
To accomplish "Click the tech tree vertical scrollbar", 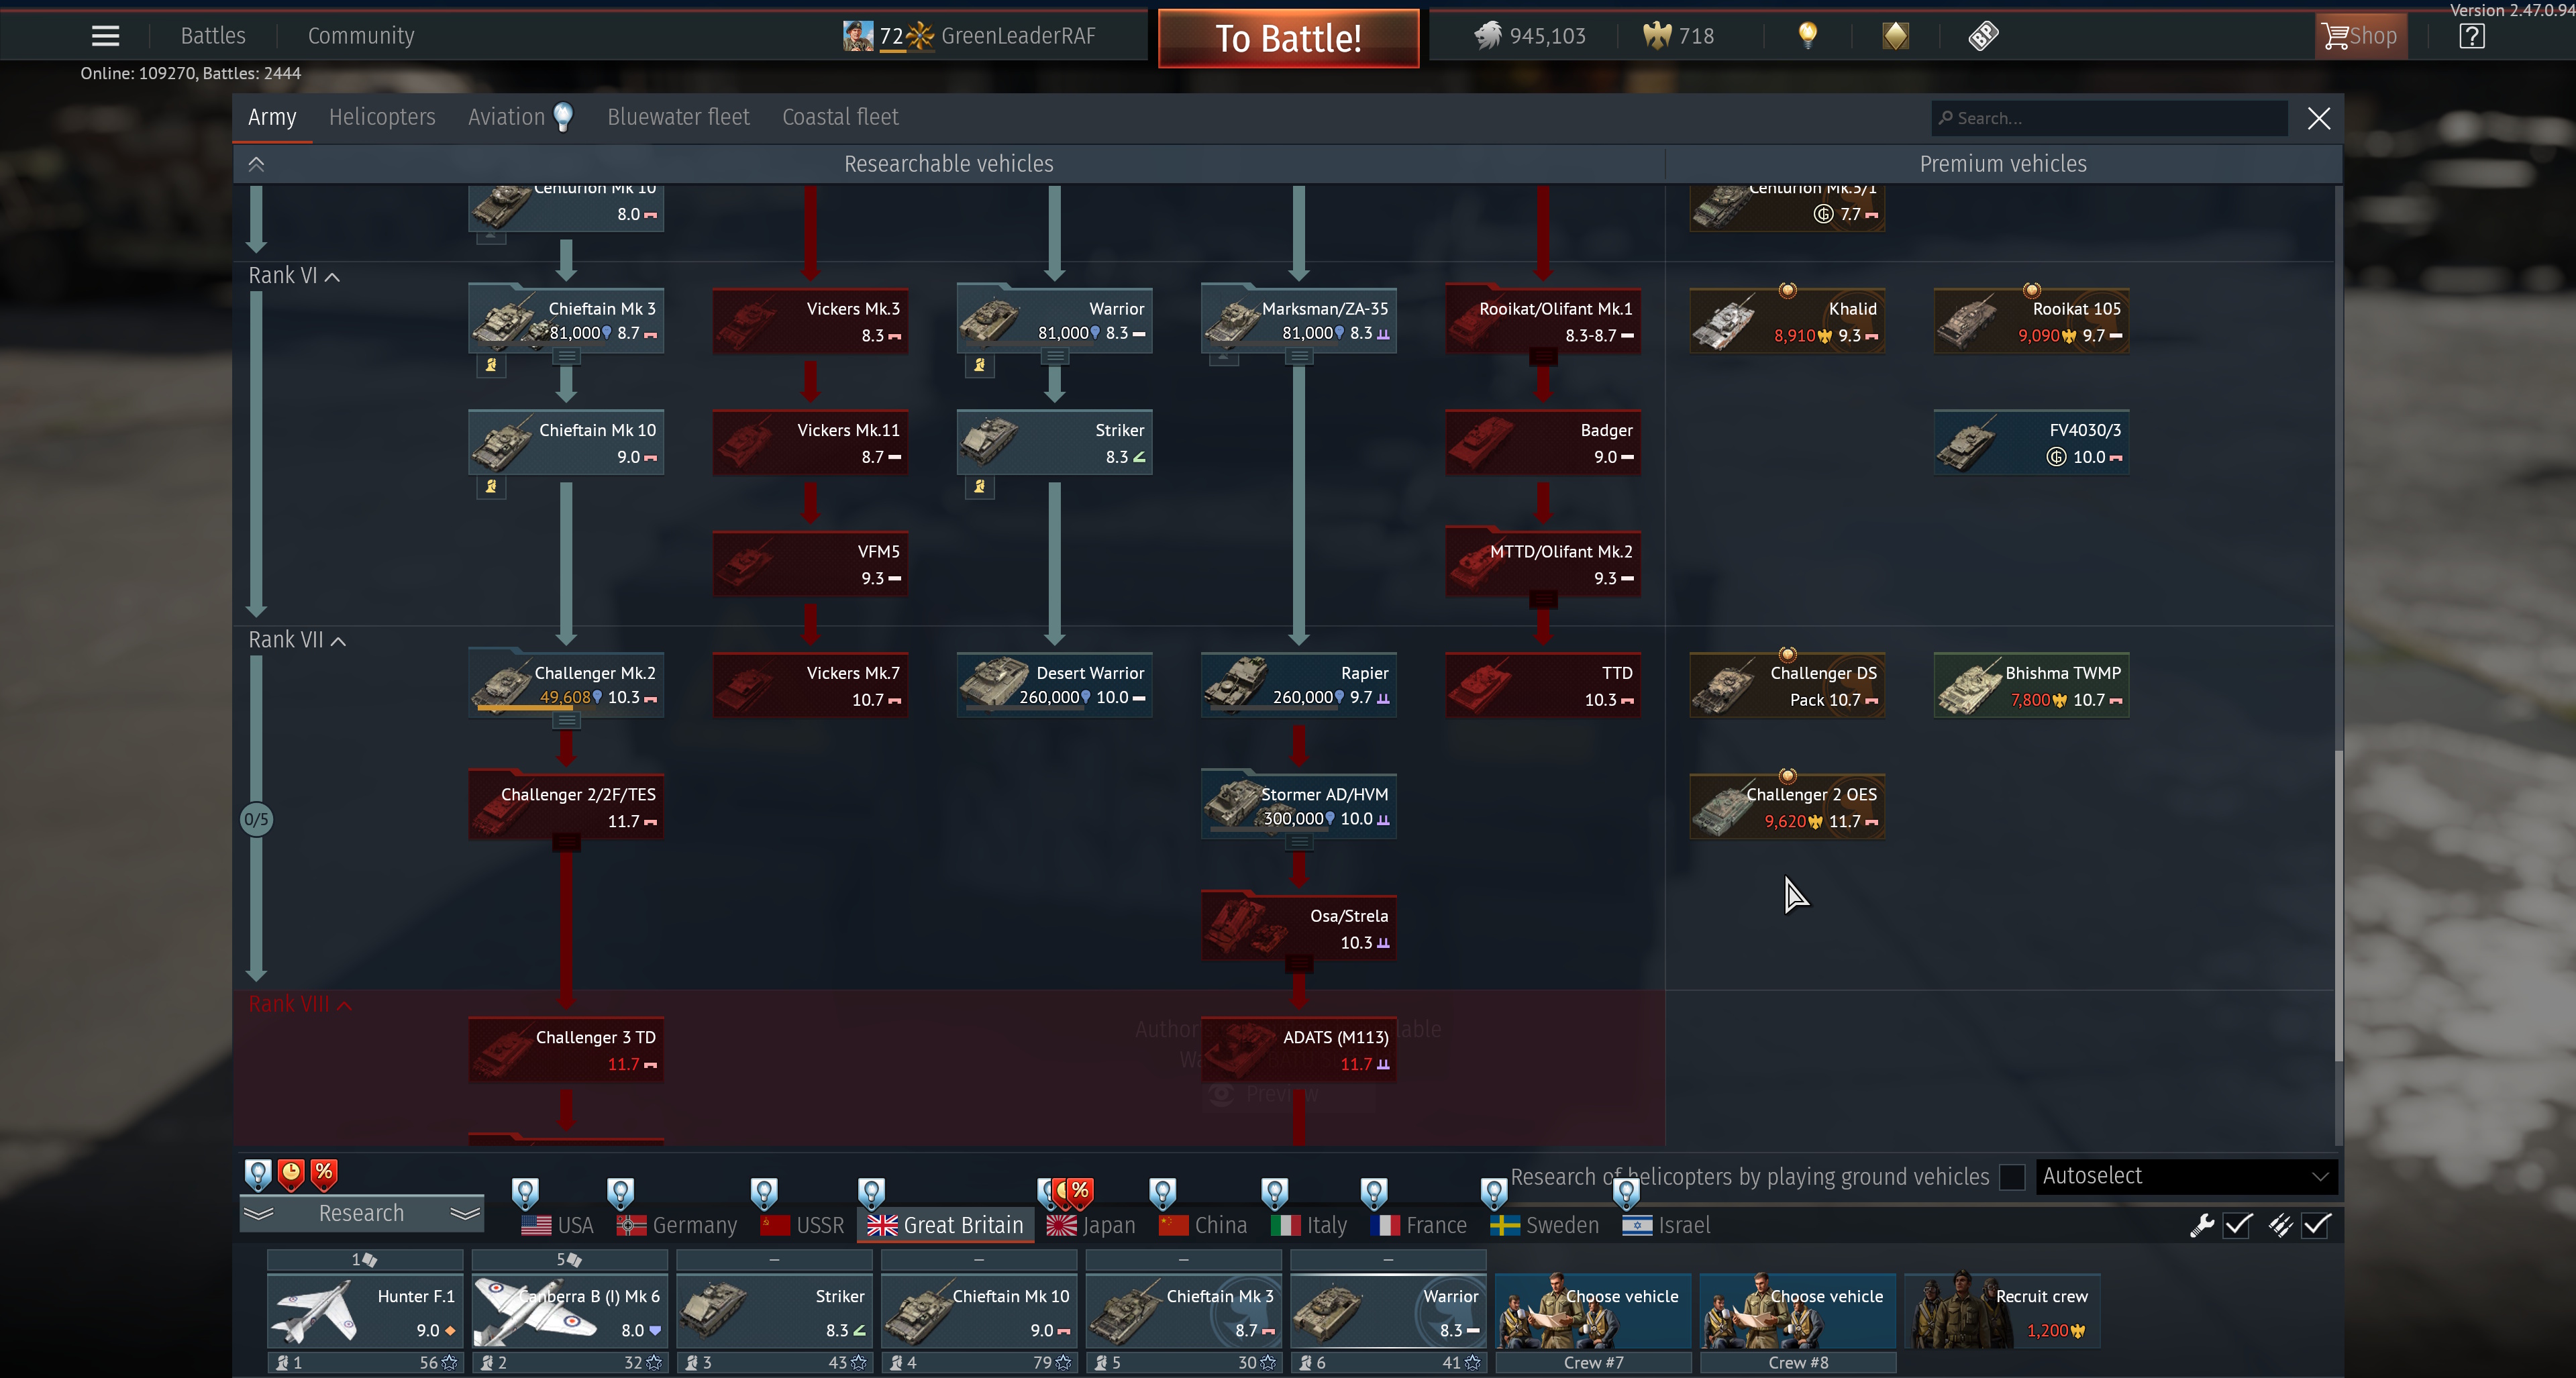I will click(2338, 905).
